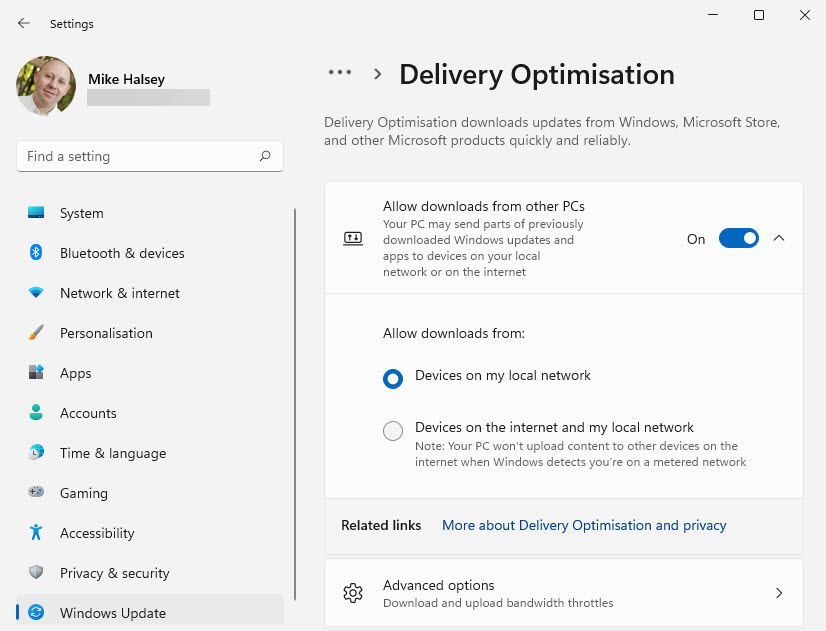Click the Gaming controller icon

click(x=36, y=493)
